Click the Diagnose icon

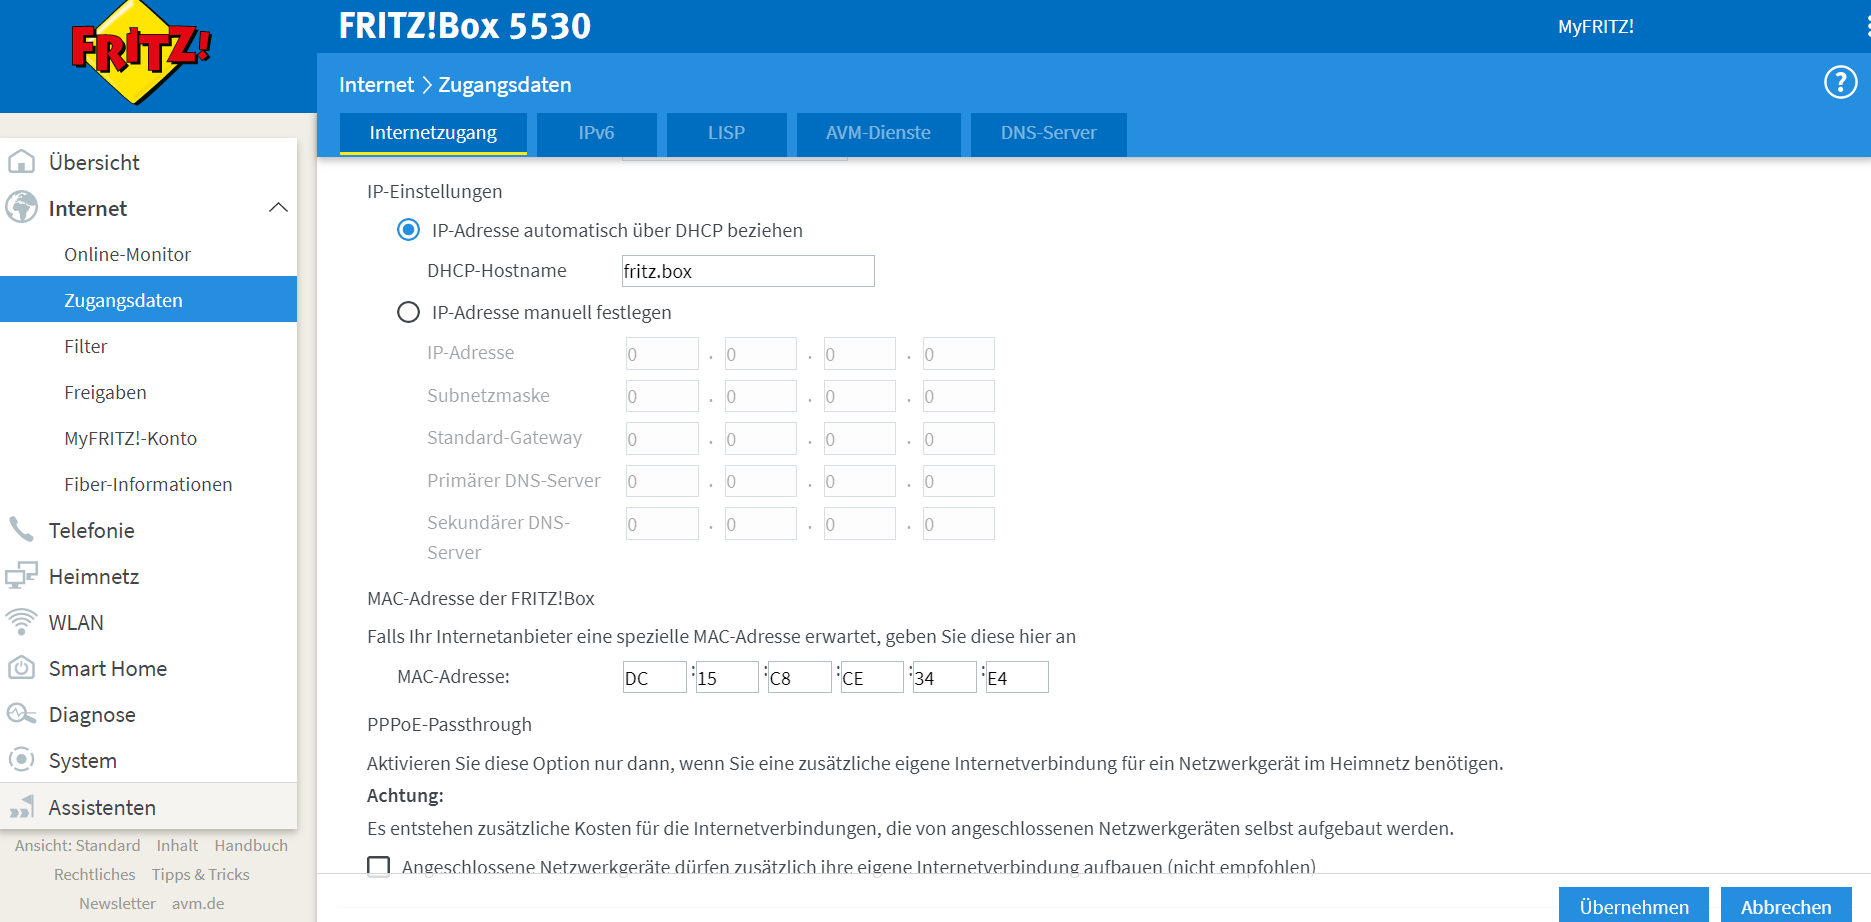[21, 714]
